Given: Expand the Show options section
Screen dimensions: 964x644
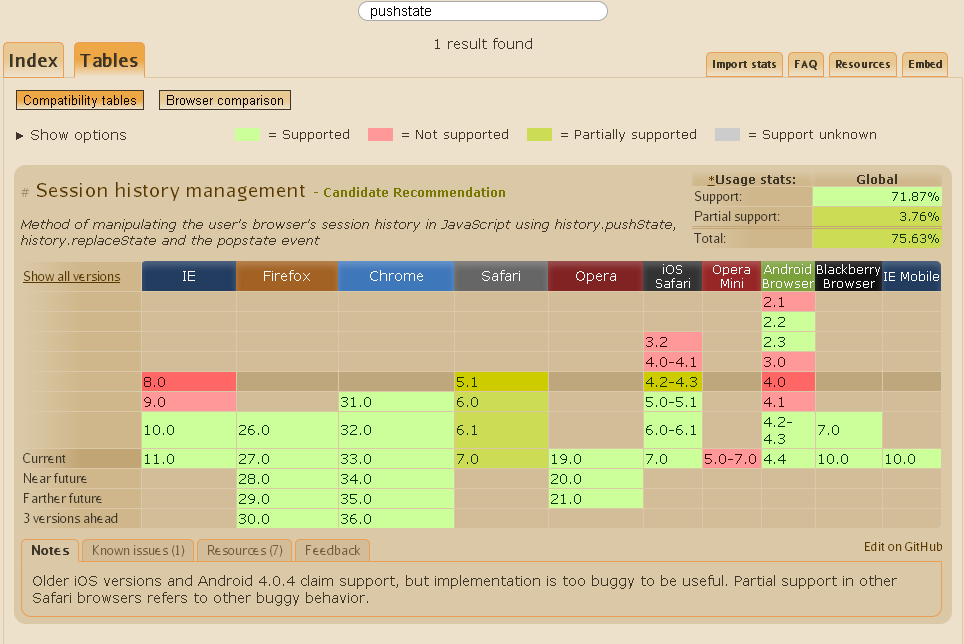Looking at the screenshot, I should (71, 135).
